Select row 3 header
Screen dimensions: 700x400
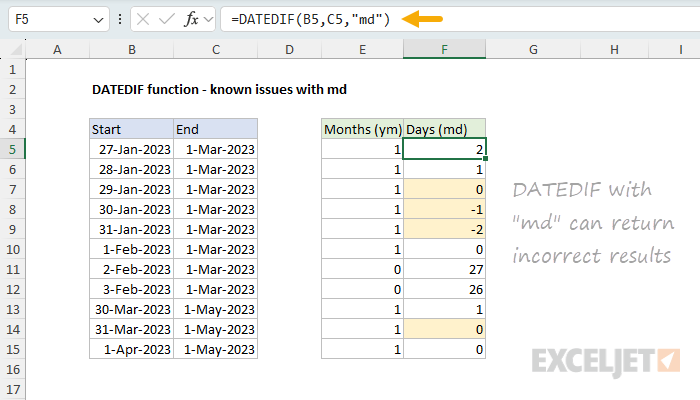(x=12, y=109)
